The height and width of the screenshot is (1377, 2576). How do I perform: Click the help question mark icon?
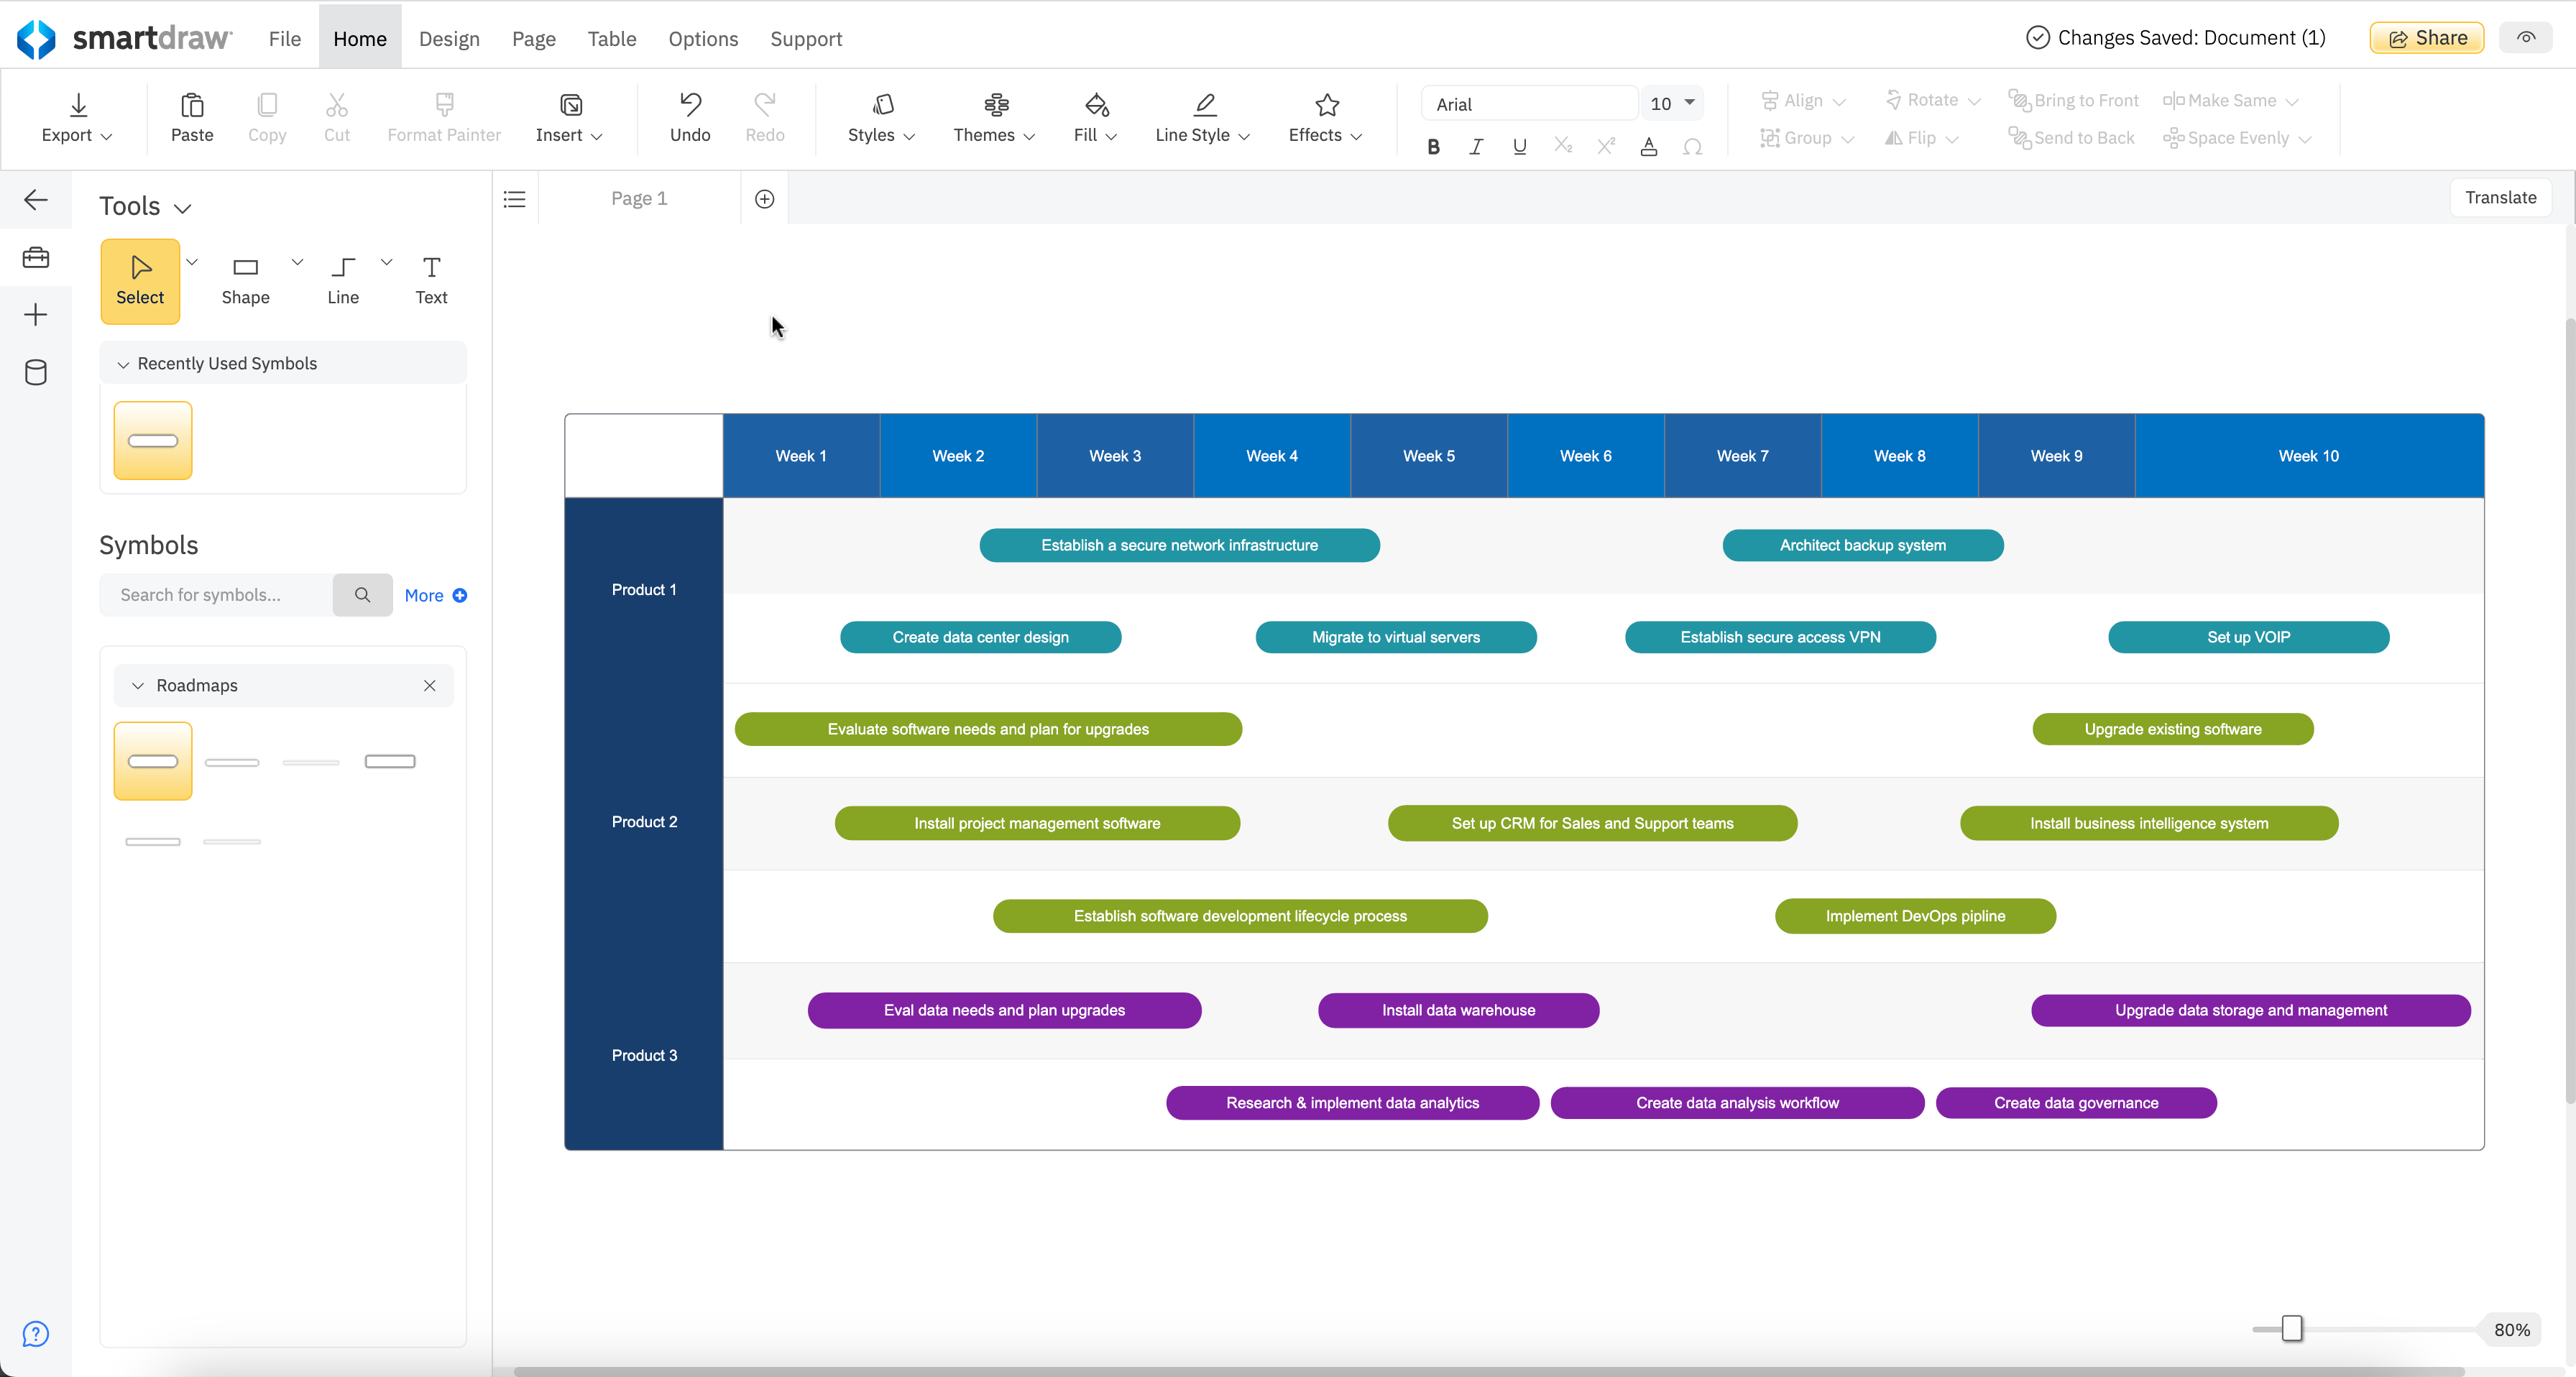coord(36,1334)
